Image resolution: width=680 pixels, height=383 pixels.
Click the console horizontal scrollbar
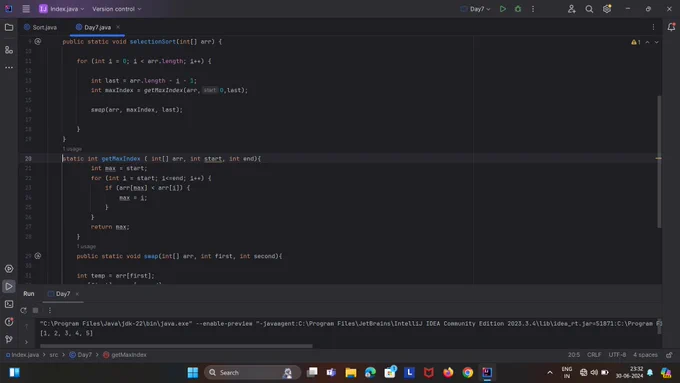[x=176, y=346]
